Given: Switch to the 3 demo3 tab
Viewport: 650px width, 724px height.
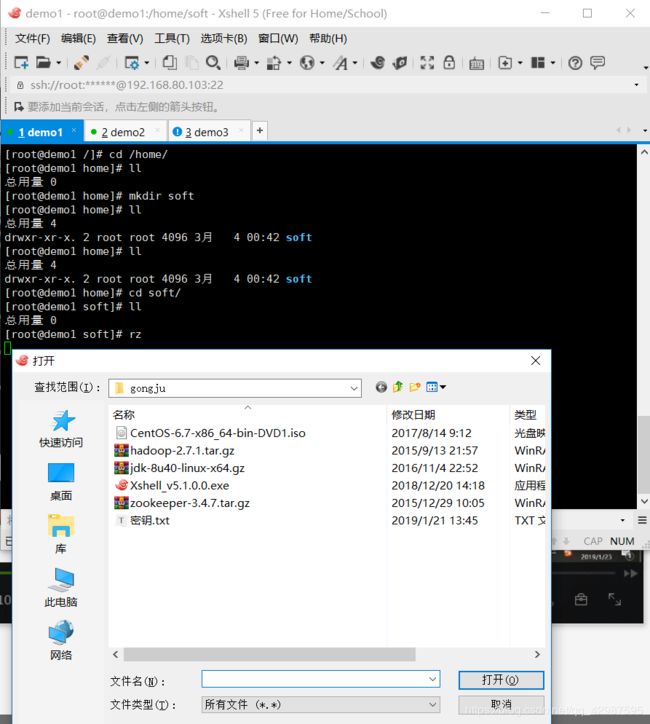Looking at the screenshot, I should pos(207,132).
